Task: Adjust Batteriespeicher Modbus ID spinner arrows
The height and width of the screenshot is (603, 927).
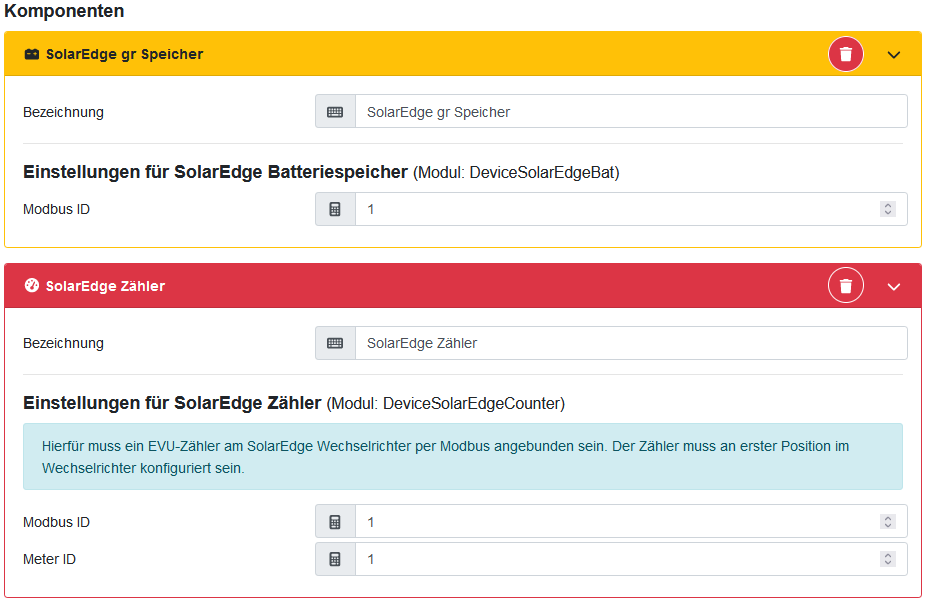Action: (887, 209)
